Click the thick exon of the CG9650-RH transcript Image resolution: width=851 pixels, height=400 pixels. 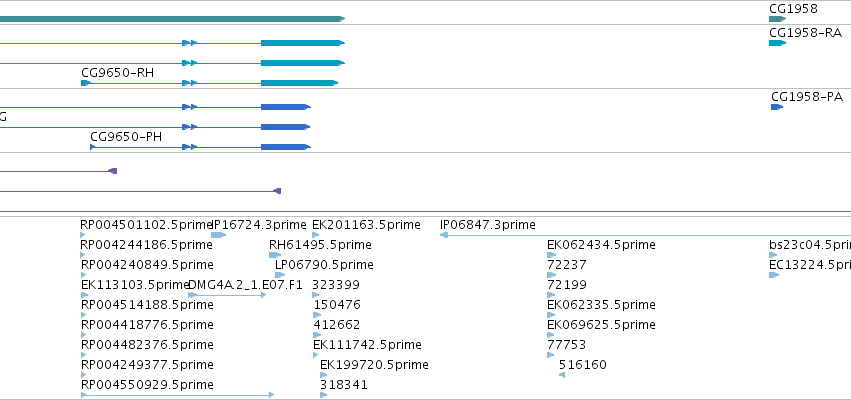tap(299, 83)
